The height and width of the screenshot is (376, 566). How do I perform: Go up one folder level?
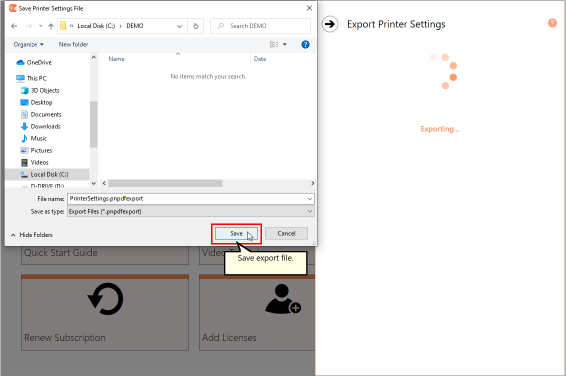click(x=51, y=26)
